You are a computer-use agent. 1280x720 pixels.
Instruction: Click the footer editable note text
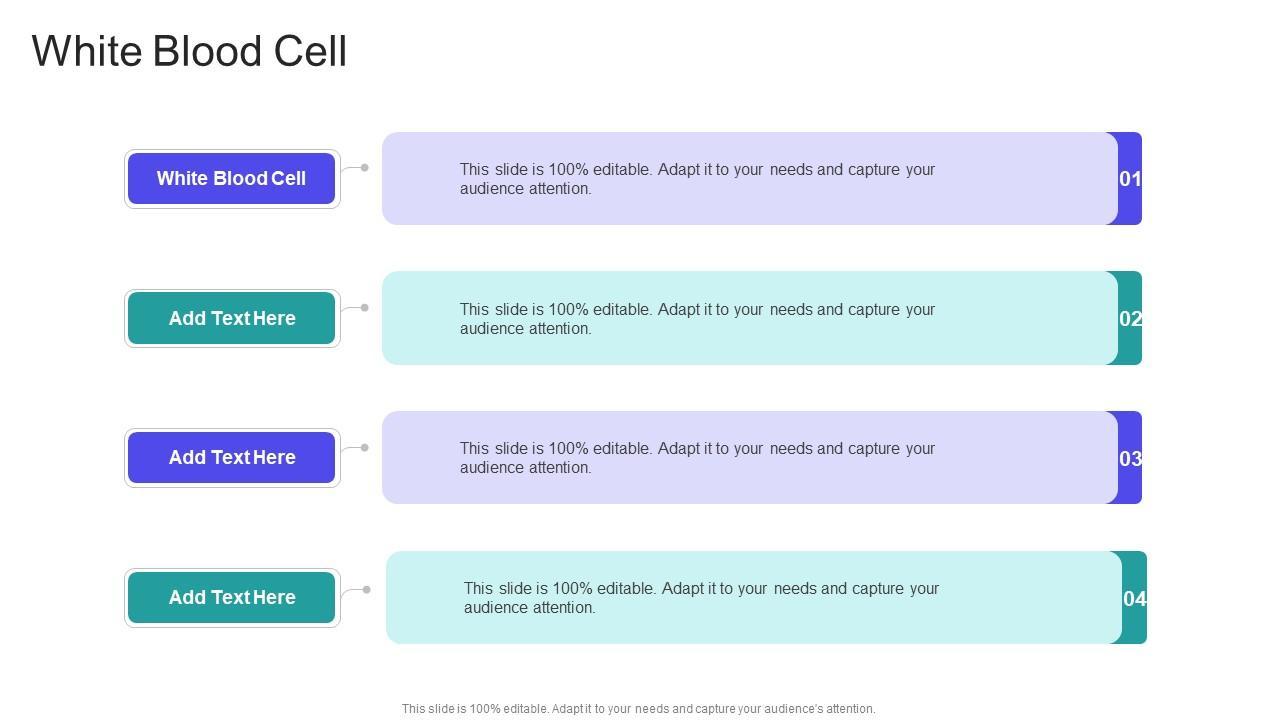coord(638,709)
